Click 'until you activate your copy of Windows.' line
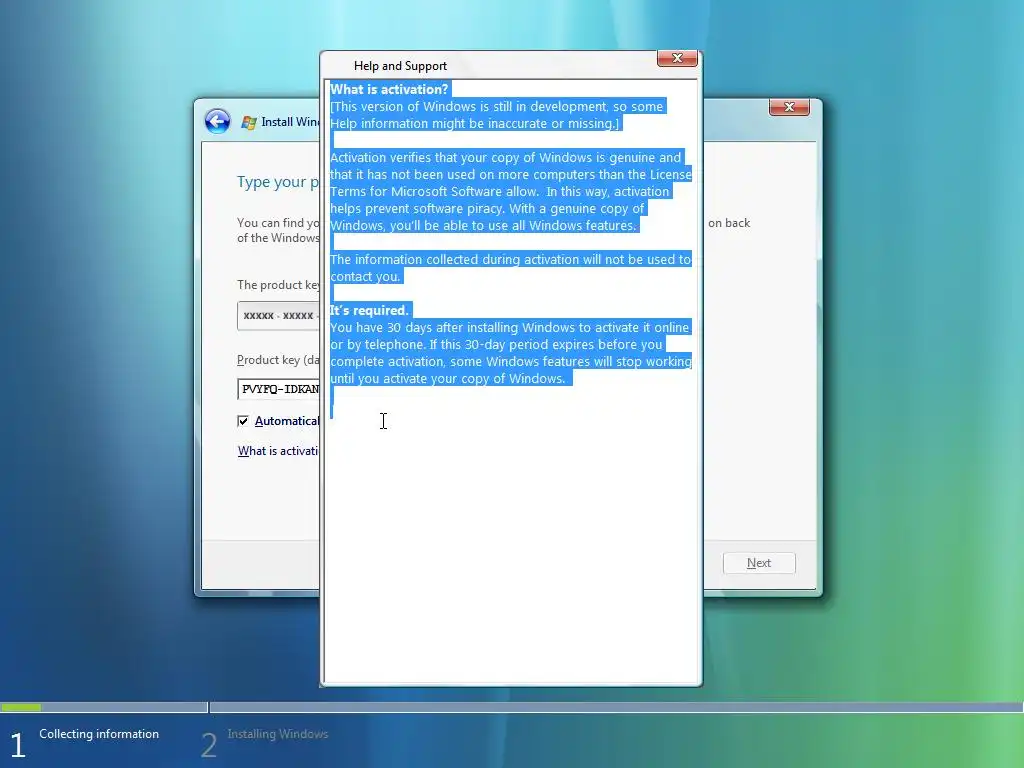 (448, 378)
